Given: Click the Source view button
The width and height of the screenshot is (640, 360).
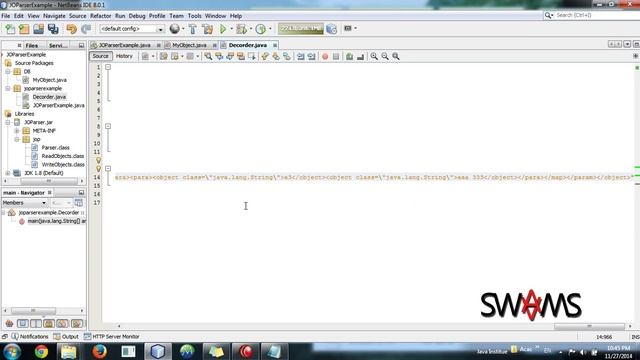Looking at the screenshot, I should tap(100, 56).
